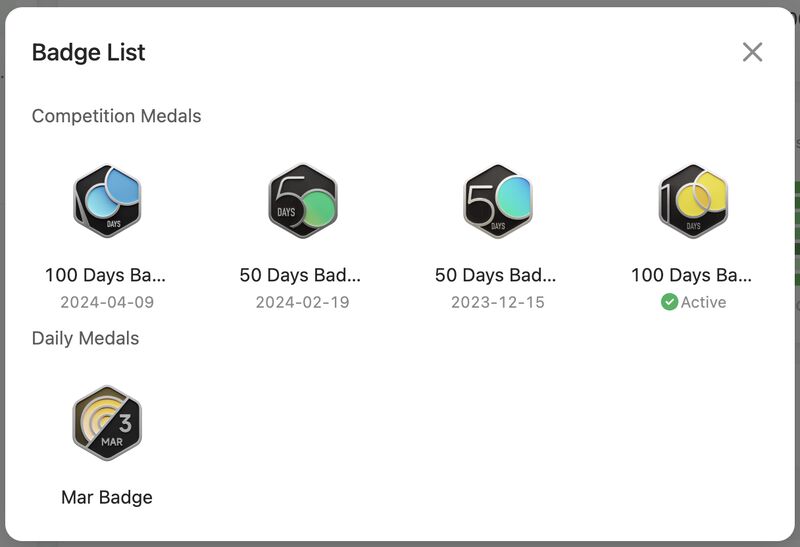The image size is (800, 547).
Task: Open the Mar 3 daily badge icon
Action: click(107, 423)
